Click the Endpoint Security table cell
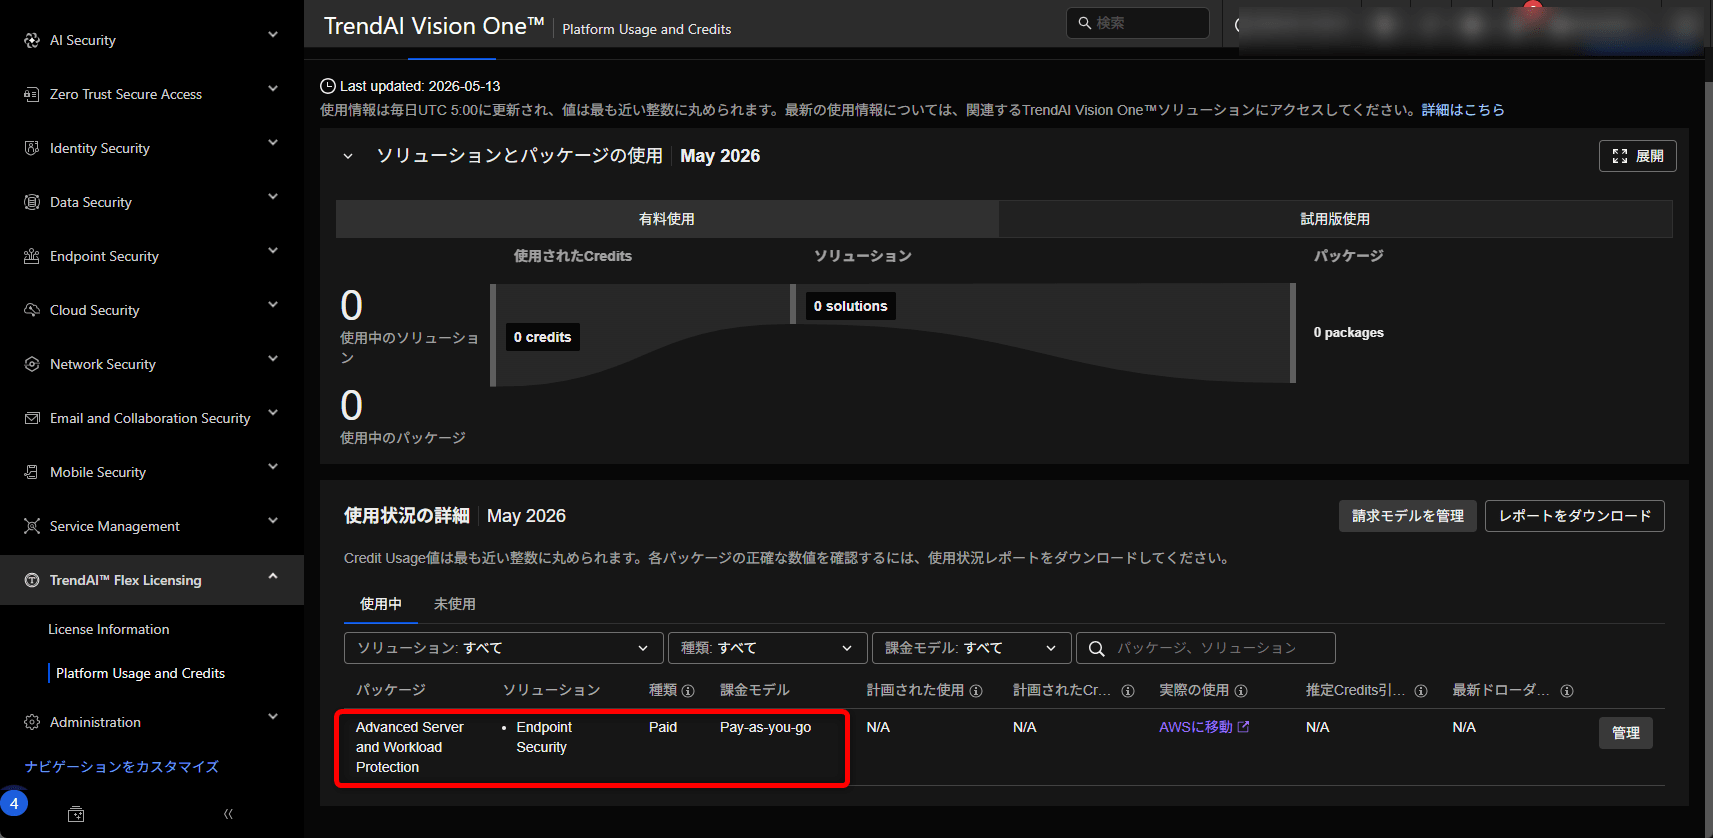The width and height of the screenshot is (1713, 838). pyautogui.click(x=544, y=737)
